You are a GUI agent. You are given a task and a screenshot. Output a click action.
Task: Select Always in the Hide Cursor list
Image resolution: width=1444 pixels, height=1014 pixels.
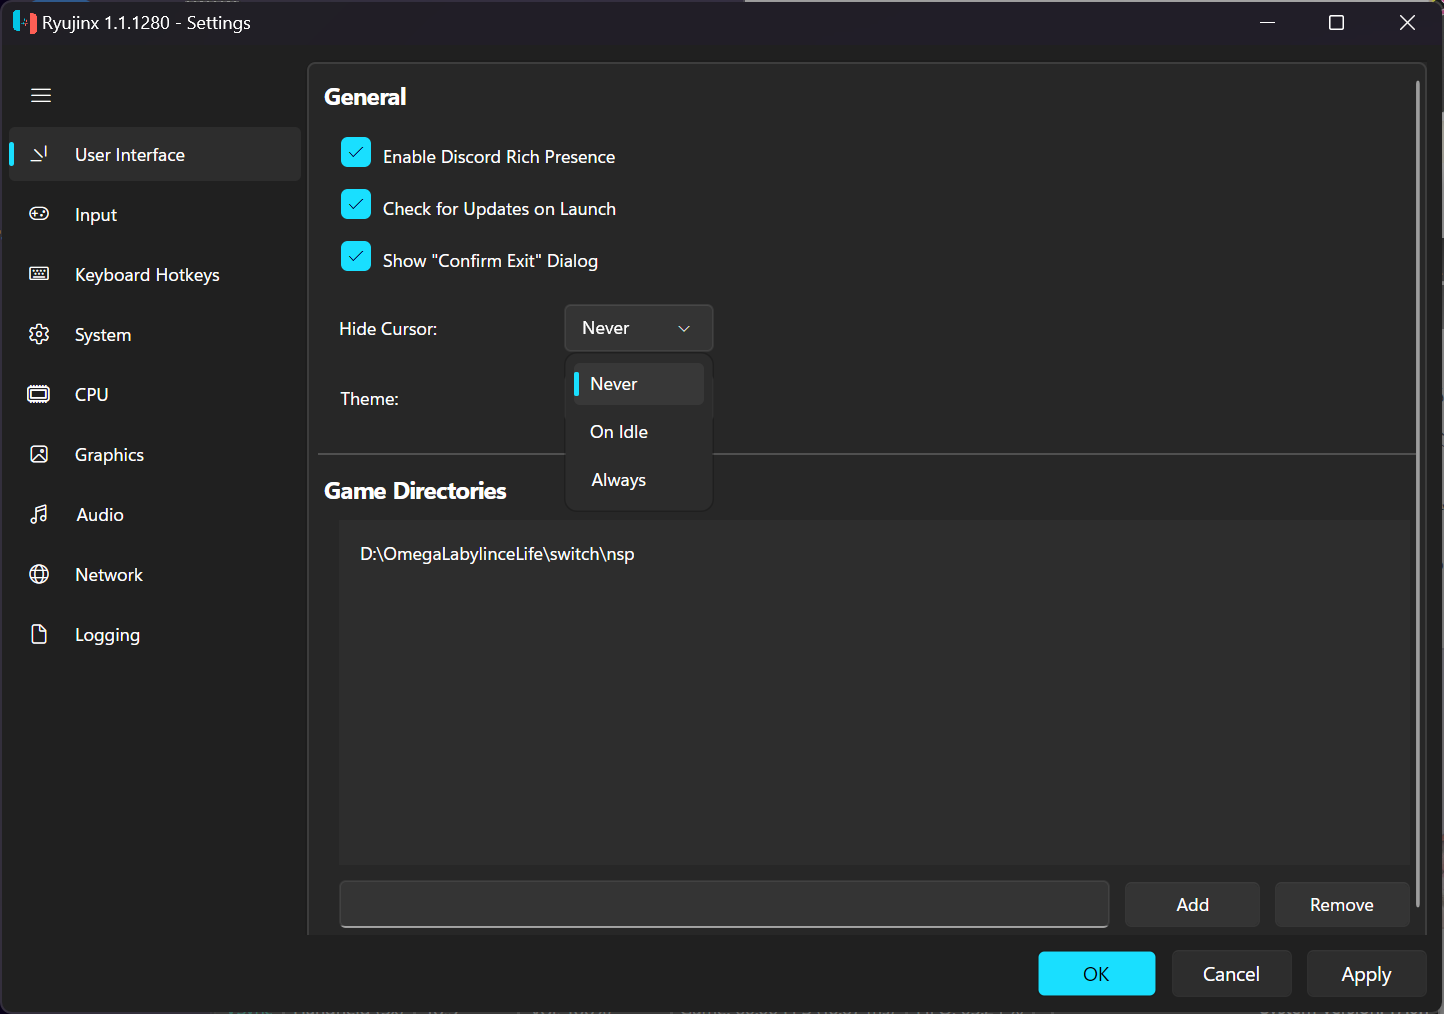(x=619, y=480)
